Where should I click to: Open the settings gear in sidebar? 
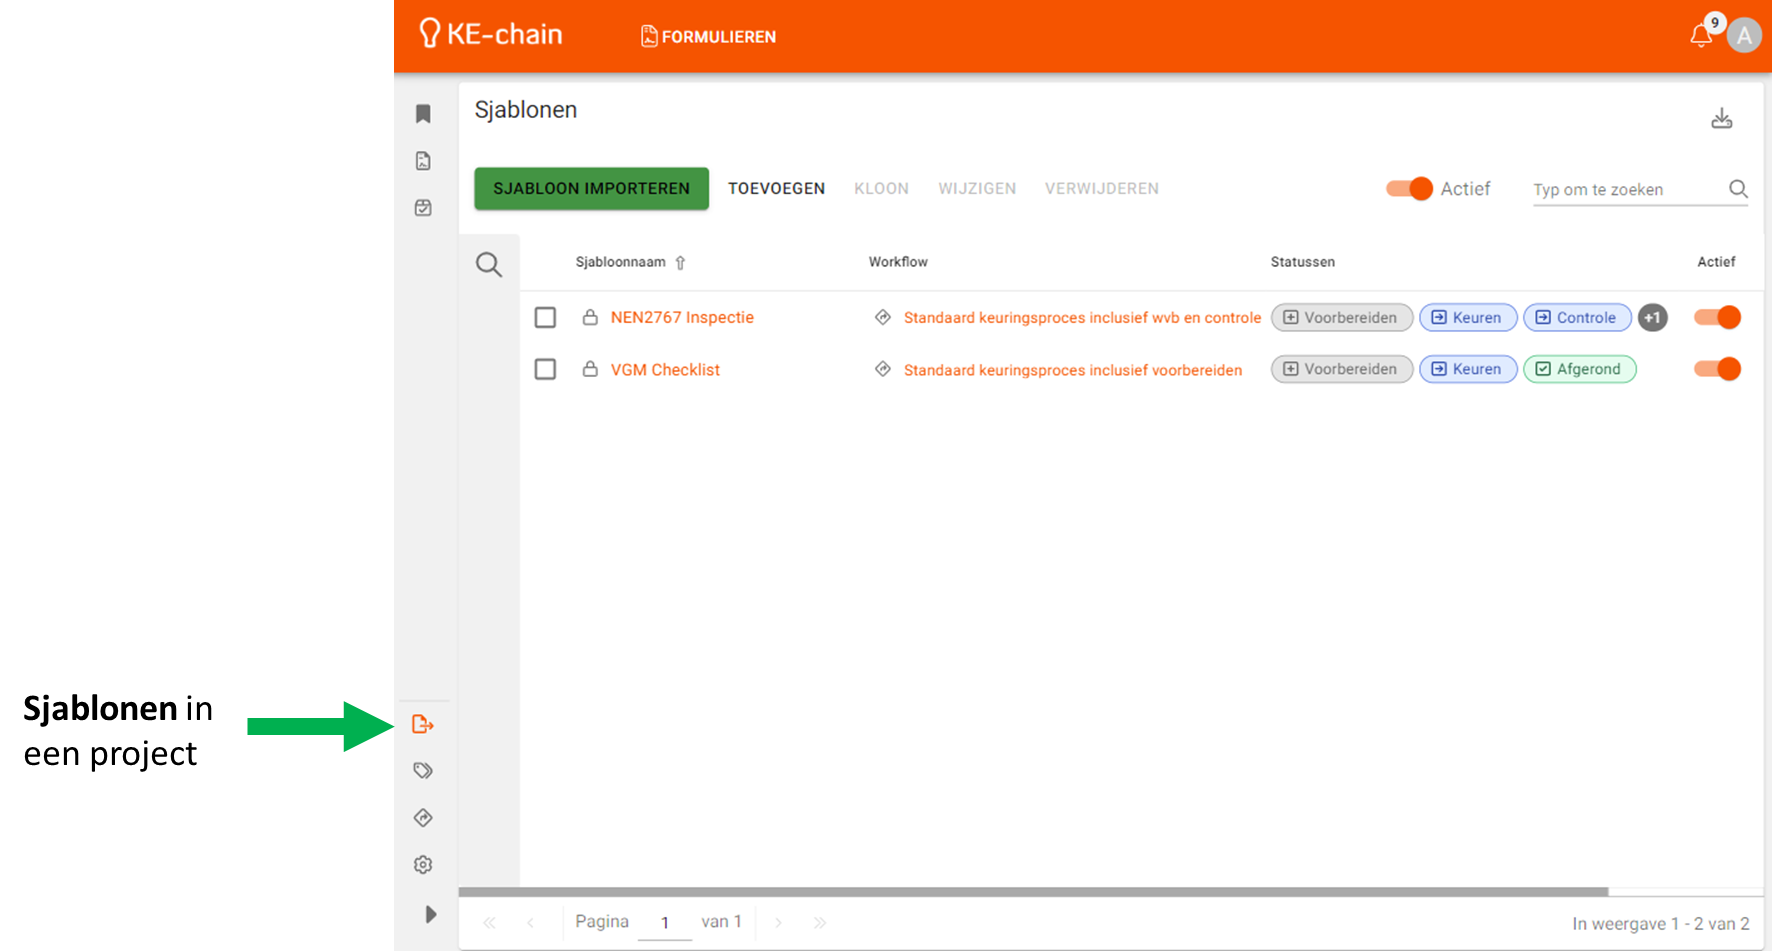[x=423, y=865]
